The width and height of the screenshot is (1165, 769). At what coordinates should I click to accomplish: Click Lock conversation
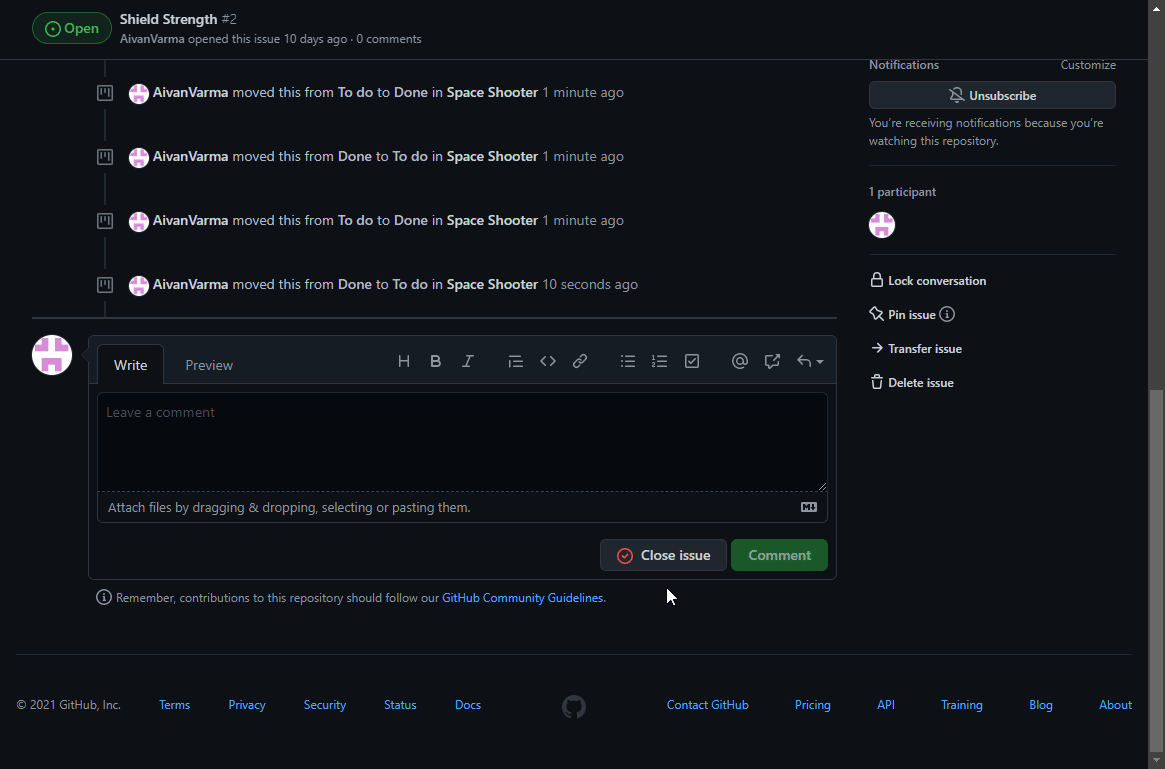point(929,280)
